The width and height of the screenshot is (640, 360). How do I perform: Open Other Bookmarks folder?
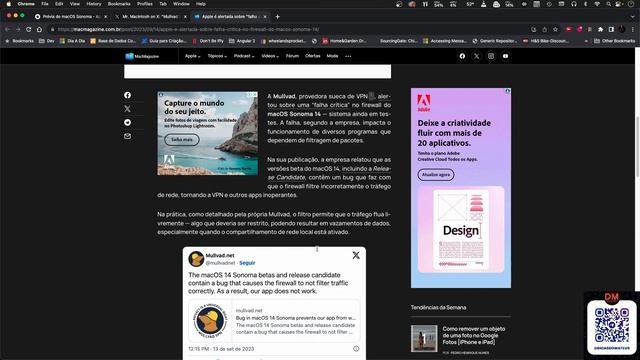tap(614, 41)
